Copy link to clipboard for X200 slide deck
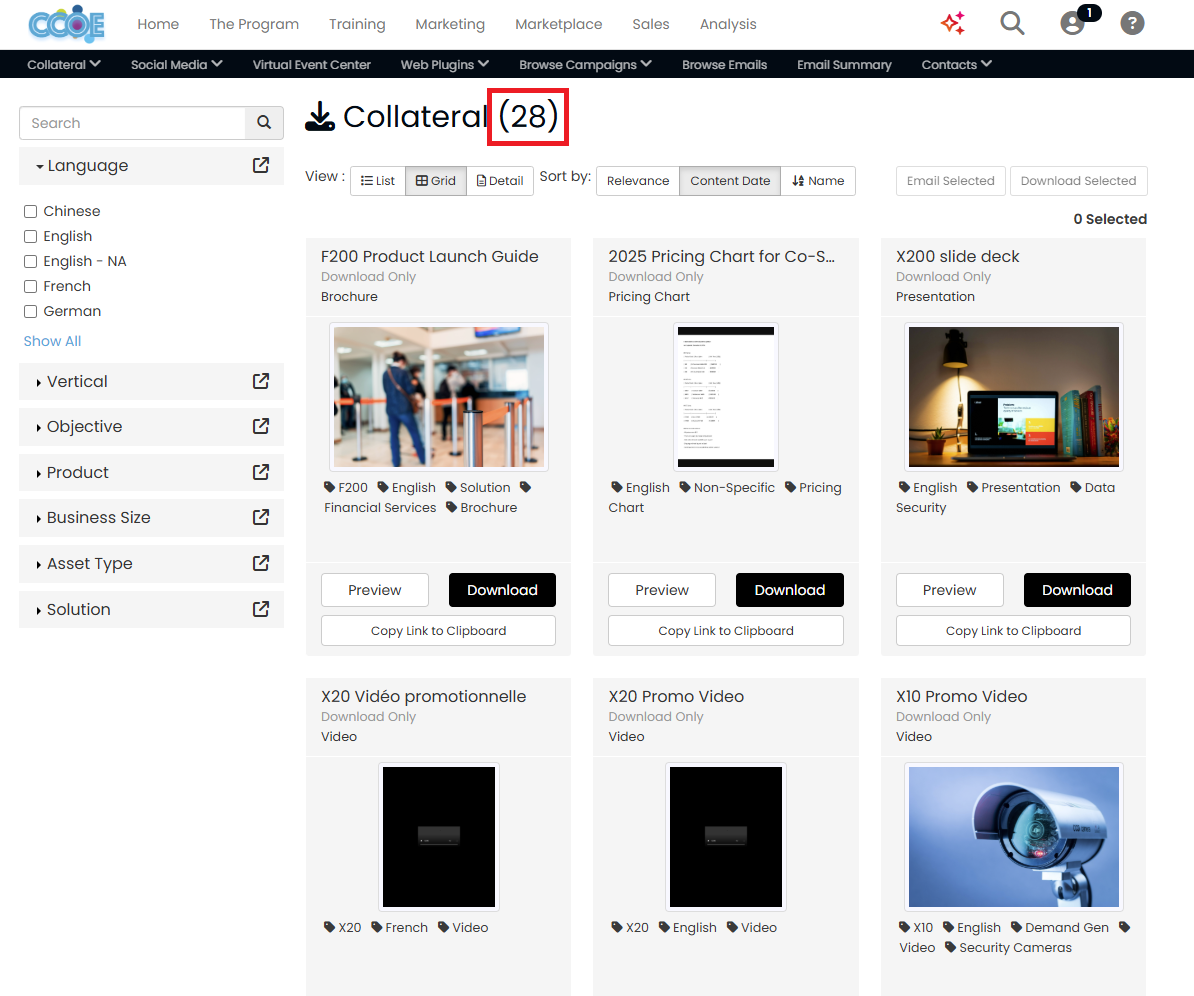The width and height of the screenshot is (1194, 996). (1014, 630)
